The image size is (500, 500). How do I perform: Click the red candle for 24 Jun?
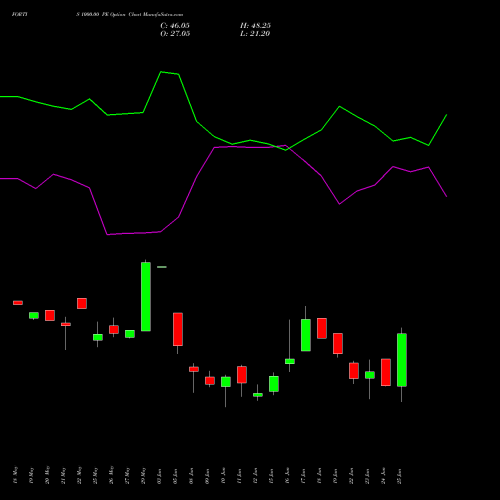tap(386, 372)
